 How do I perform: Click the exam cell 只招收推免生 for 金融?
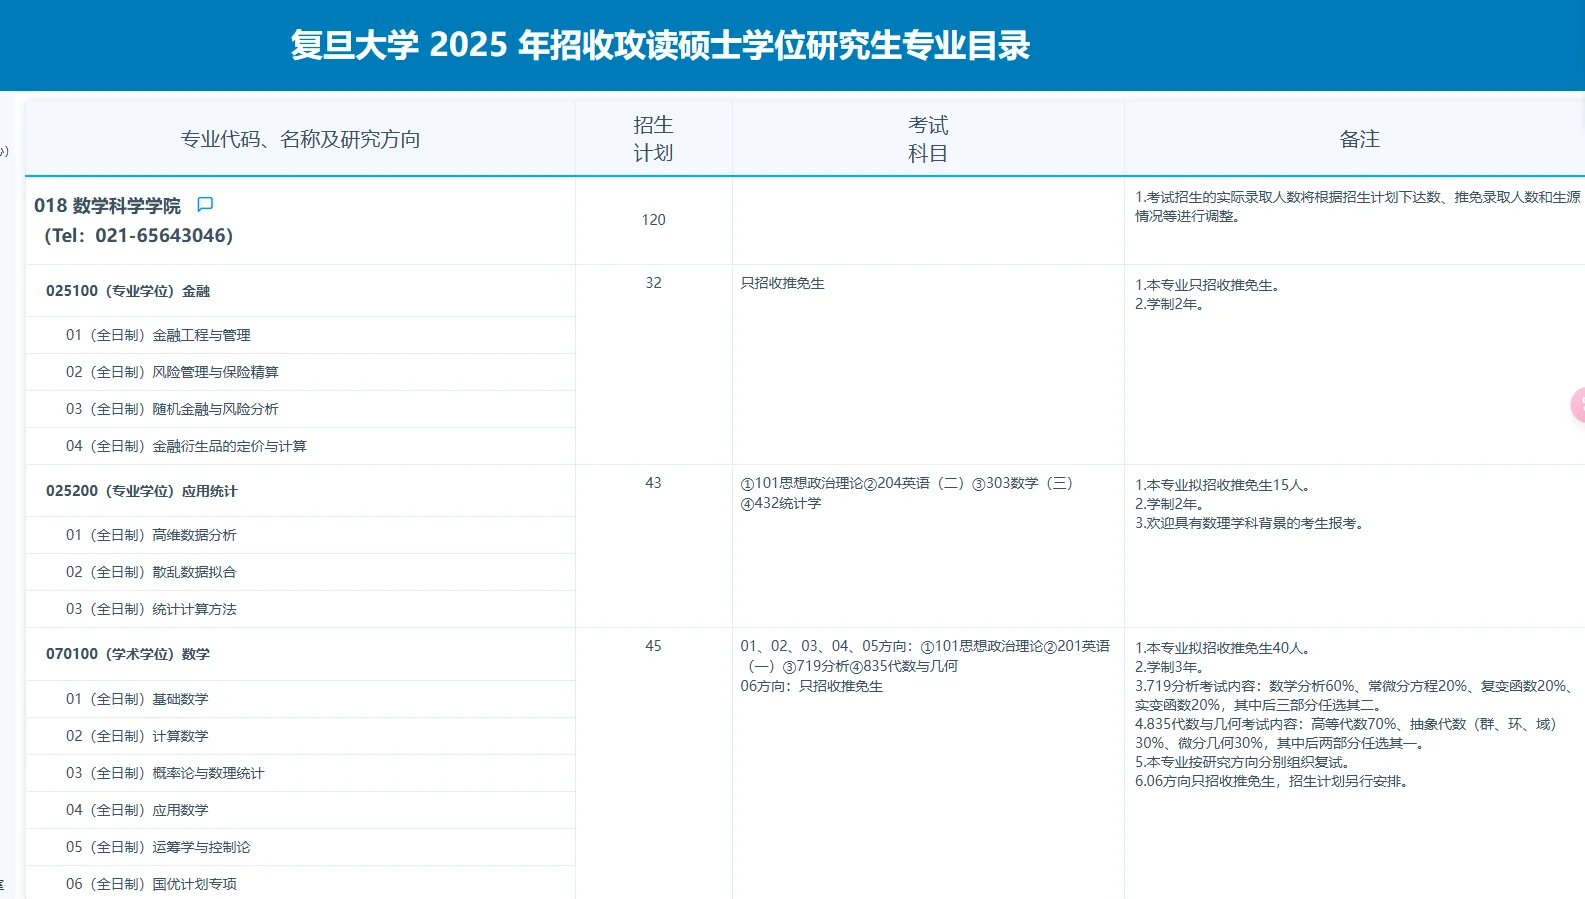coord(782,283)
